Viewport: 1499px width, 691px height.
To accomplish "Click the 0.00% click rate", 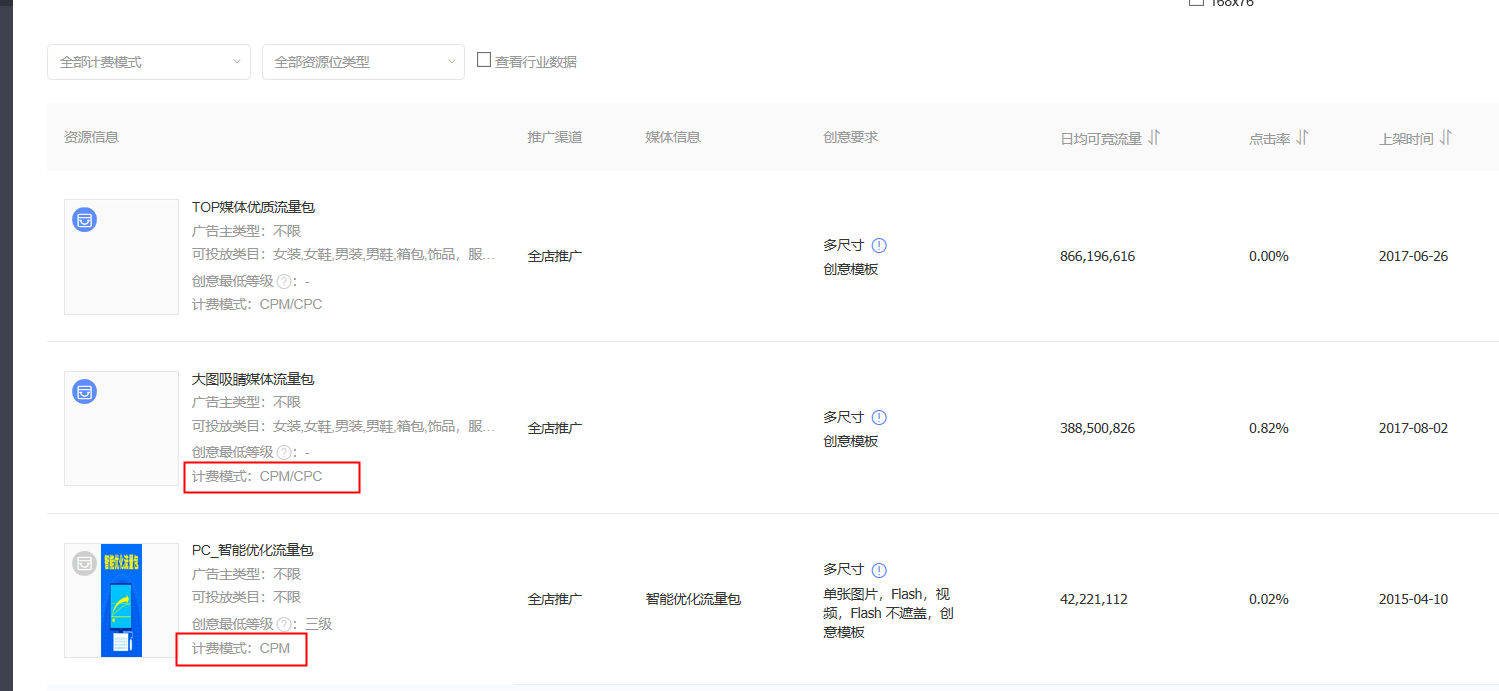I will point(1269,256).
